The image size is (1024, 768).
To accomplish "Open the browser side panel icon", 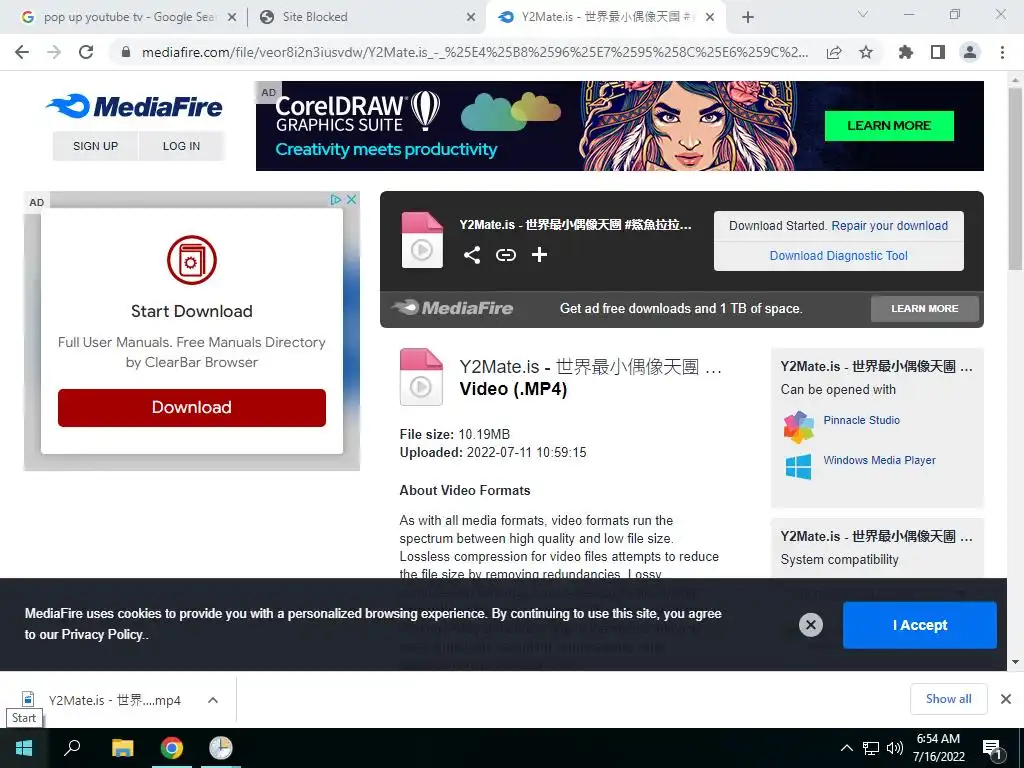I will 938,52.
